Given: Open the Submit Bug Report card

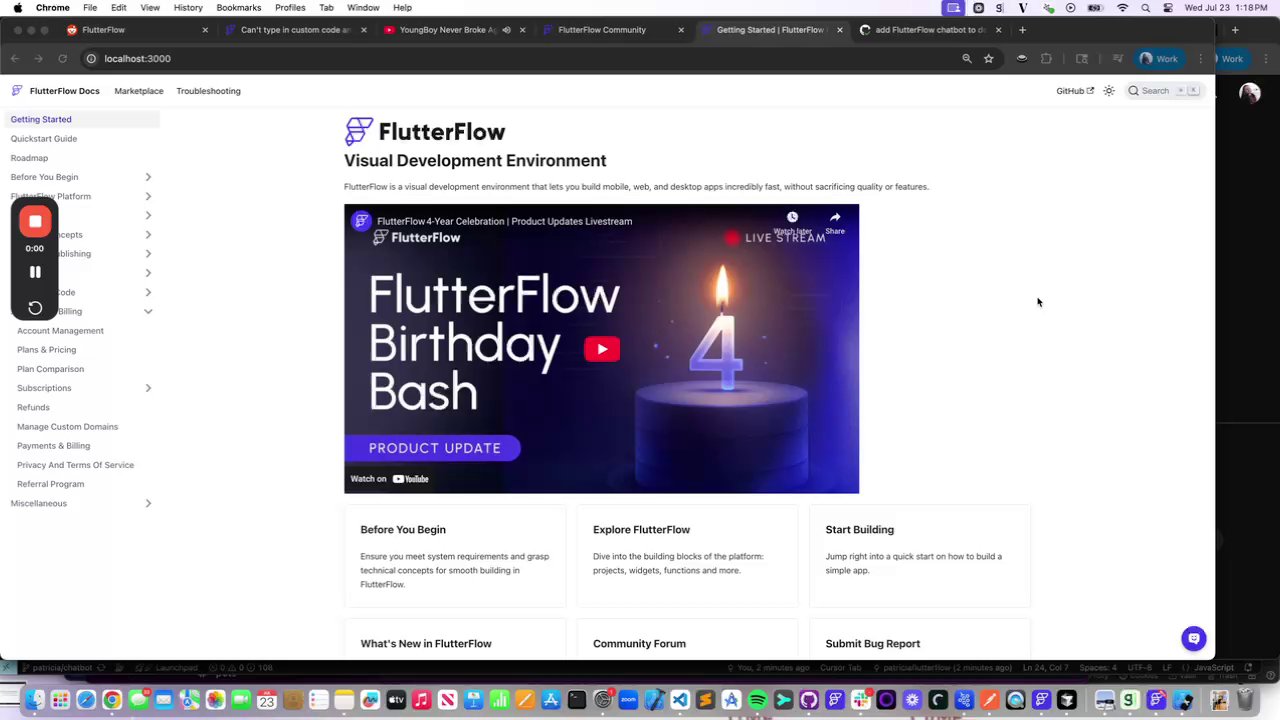Looking at the screenshot, I should point(920,640).
